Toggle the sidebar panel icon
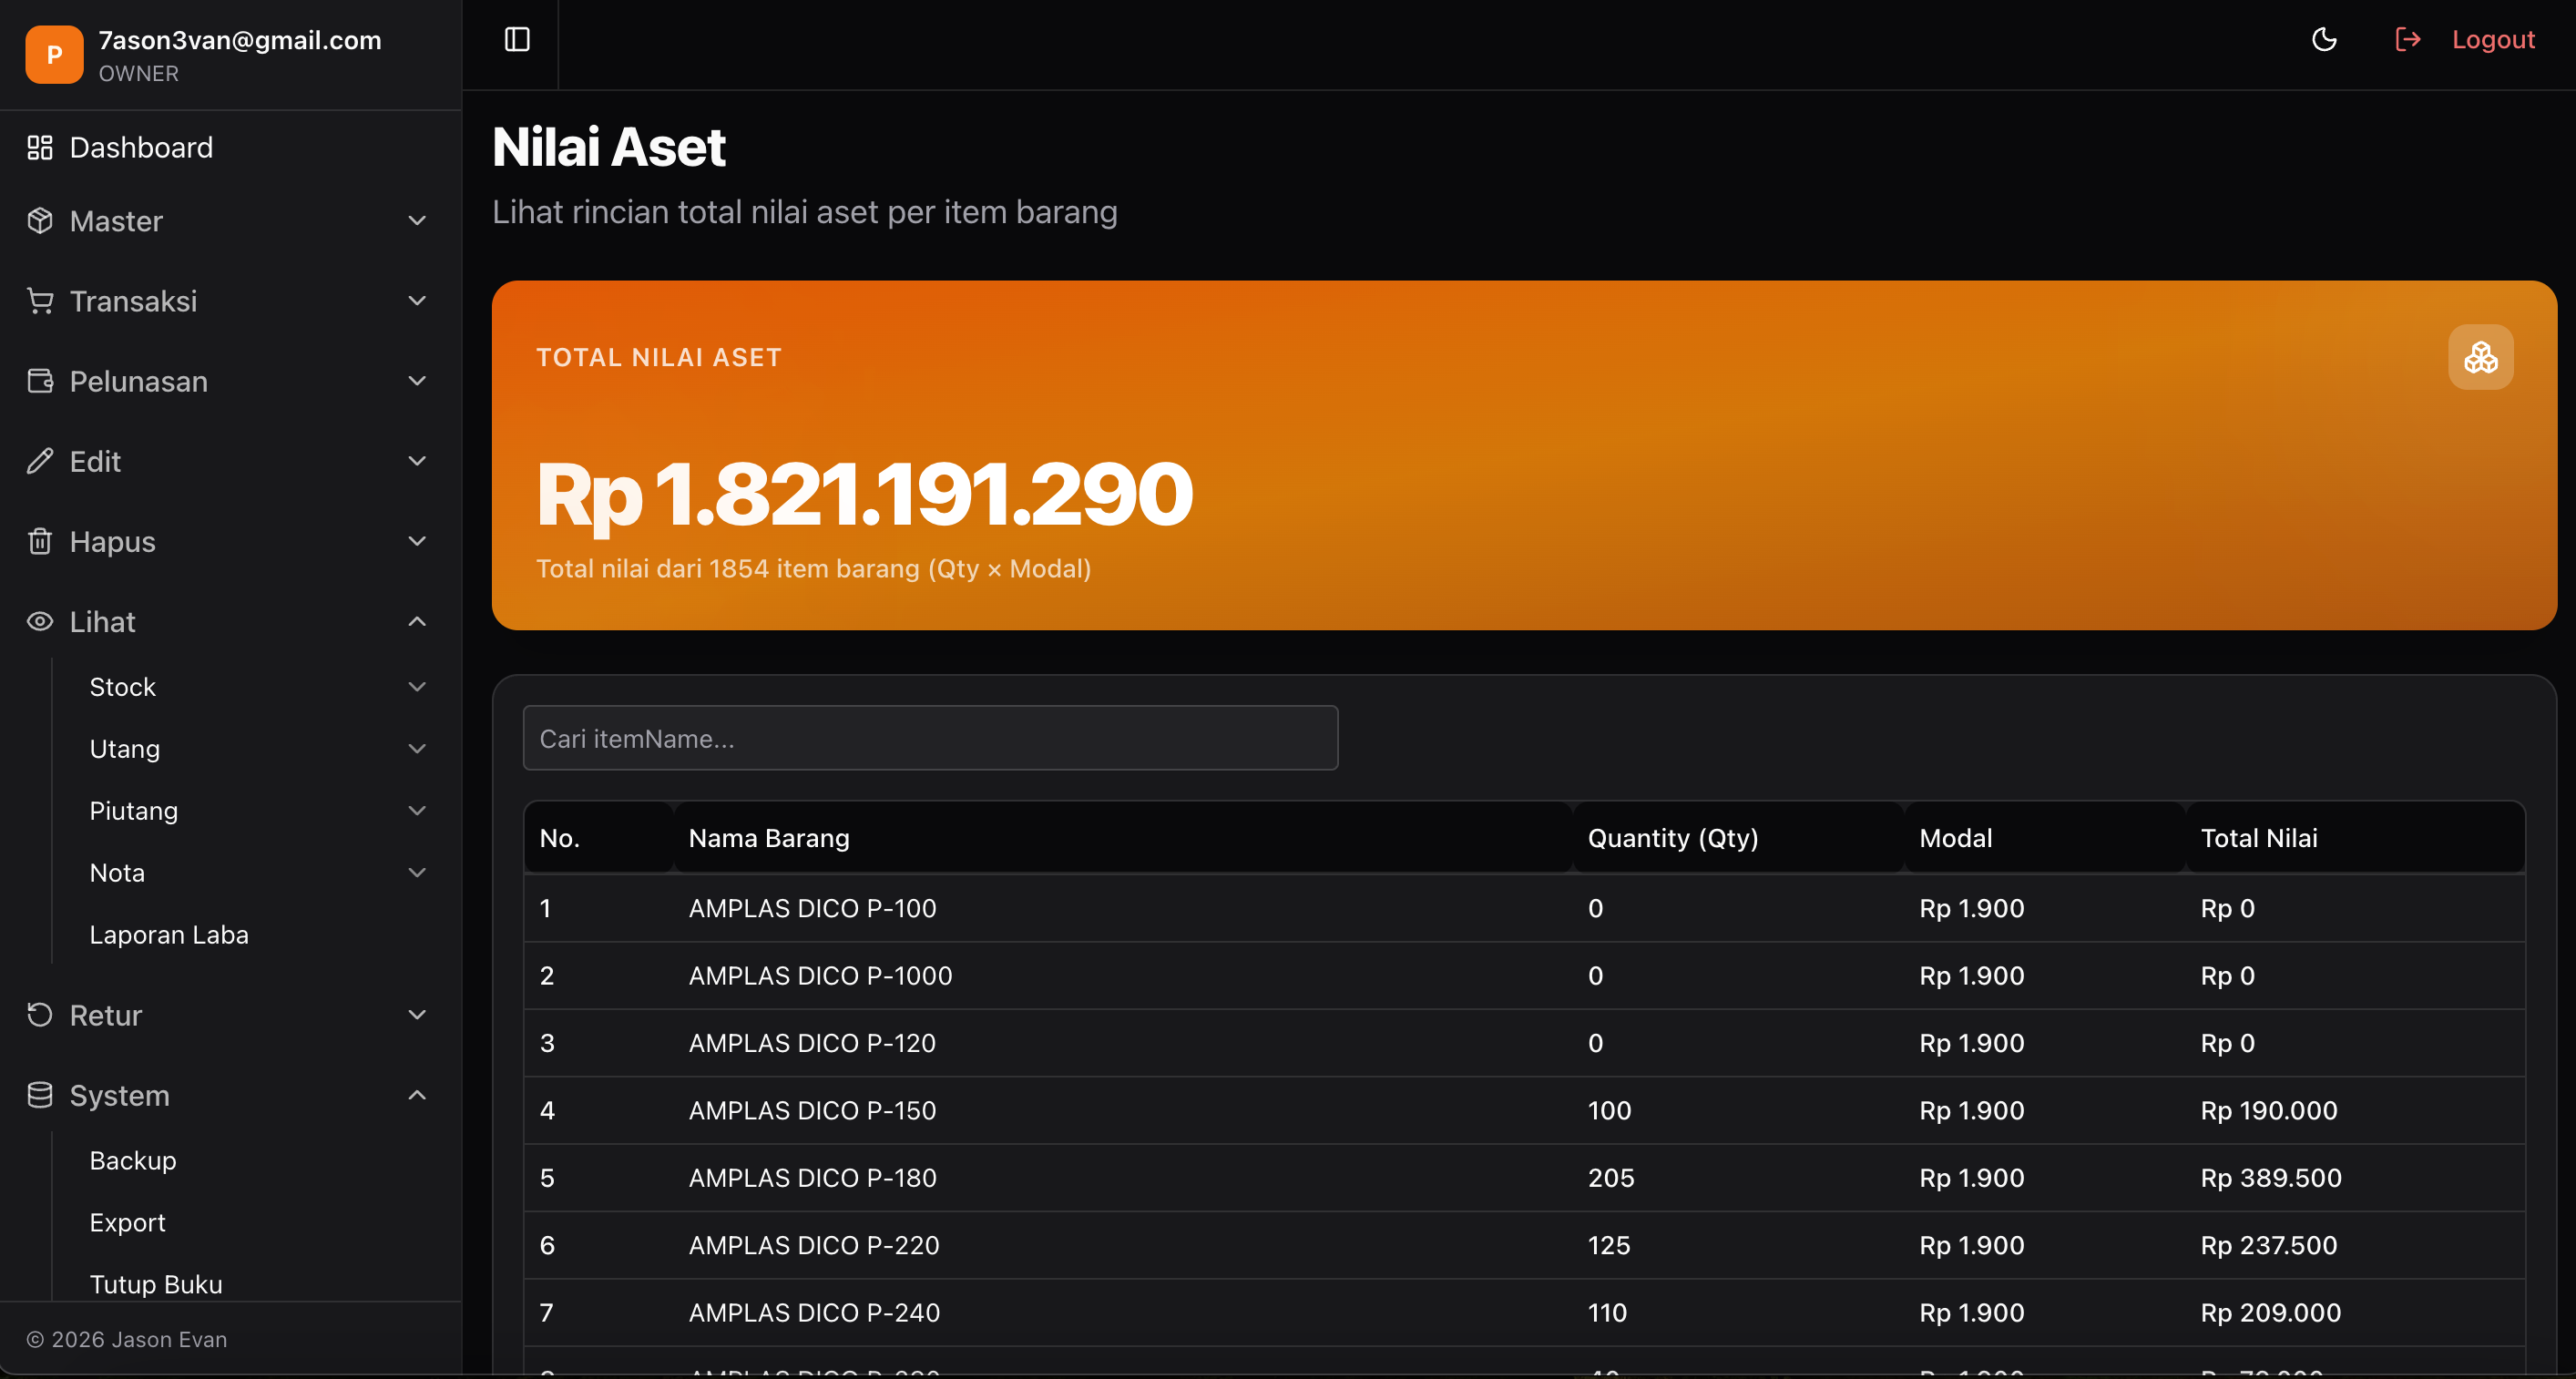 click(x=517, y=40)
